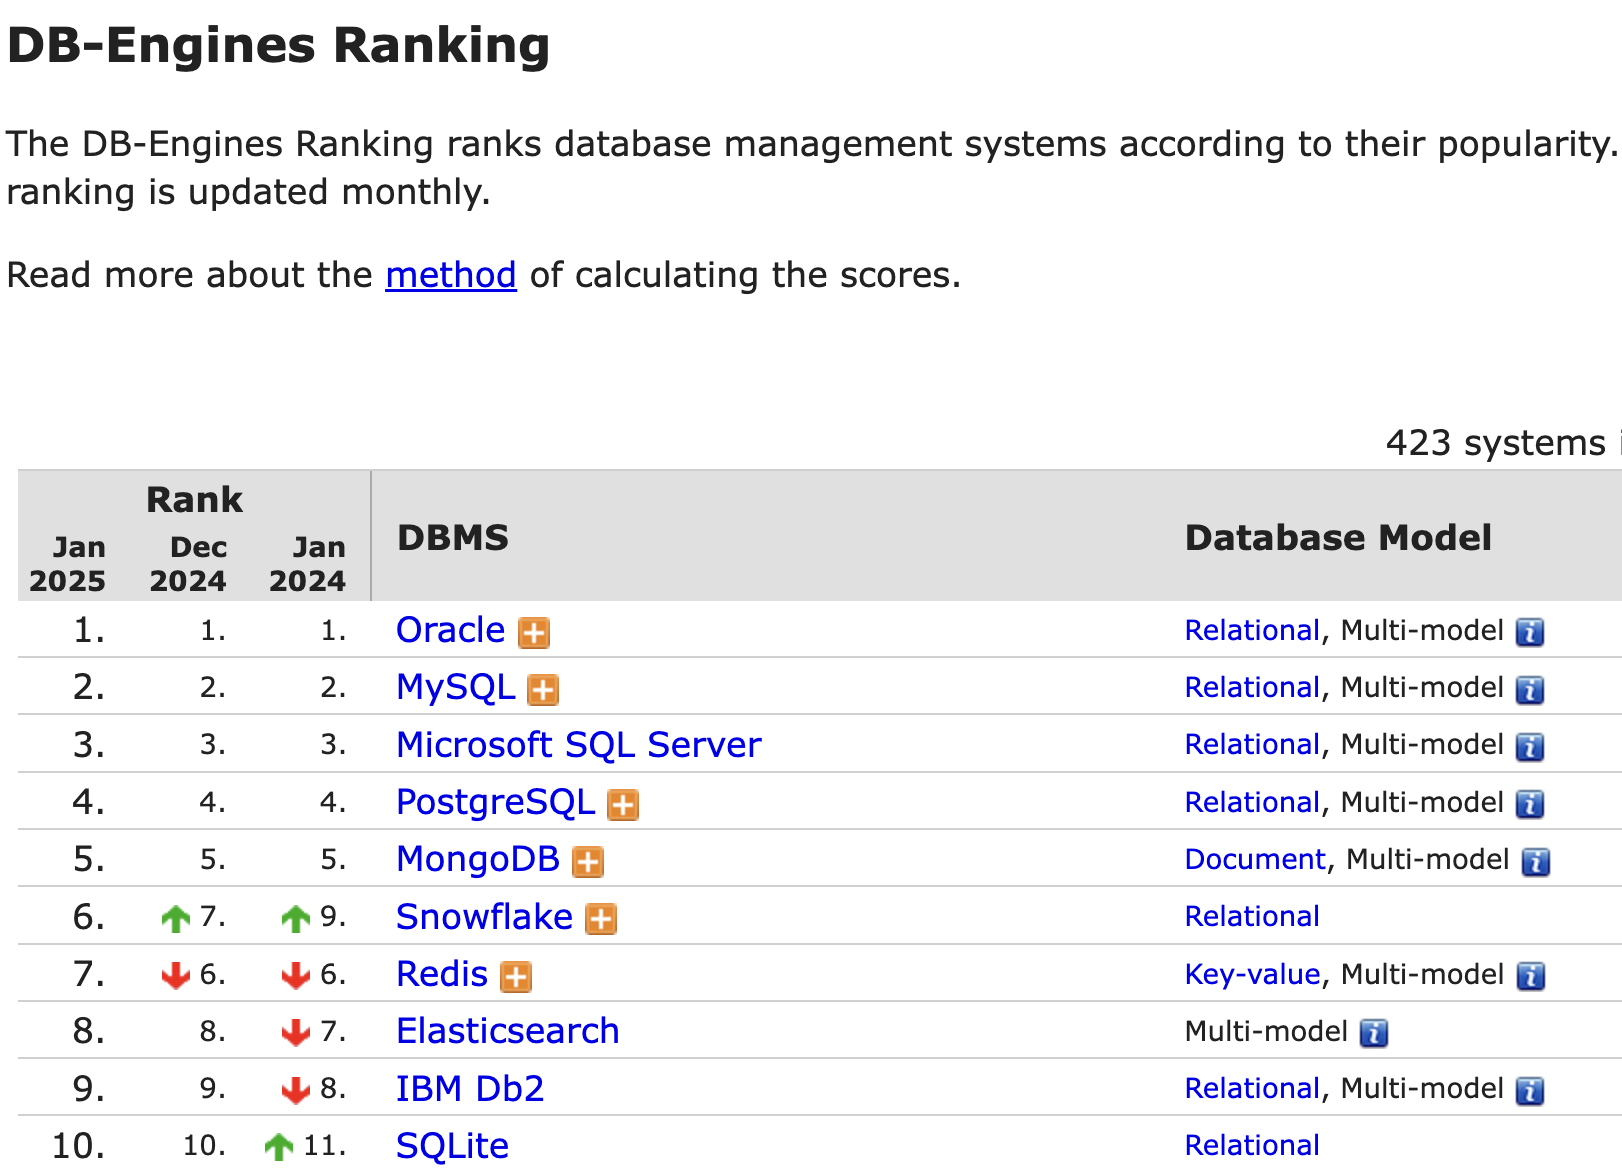Open the info icon in Elasticsearch's row
Screen dimensions: 1622x1174
[1374, 1033]
